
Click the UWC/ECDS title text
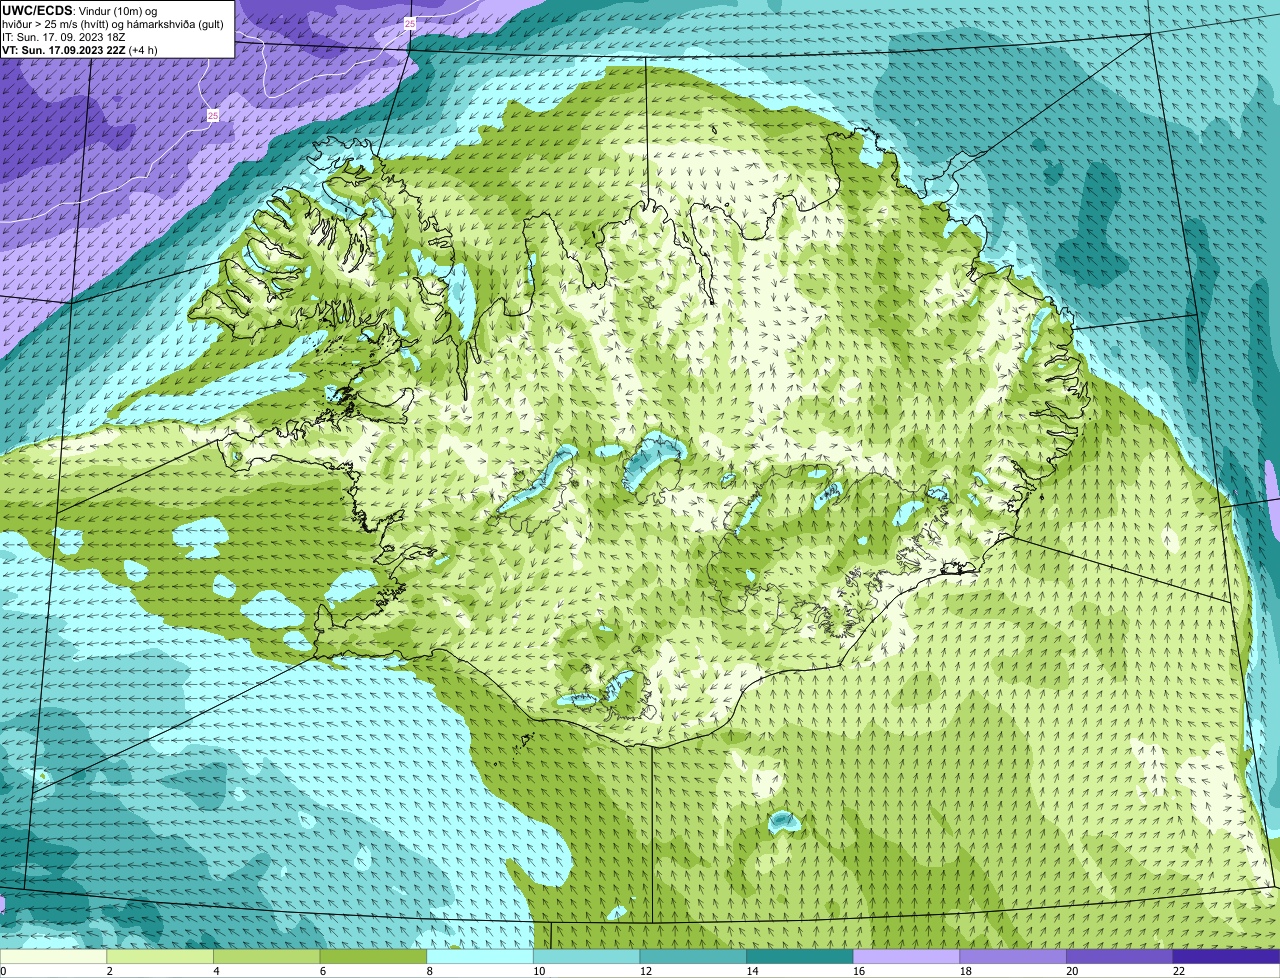pos(37,10)
